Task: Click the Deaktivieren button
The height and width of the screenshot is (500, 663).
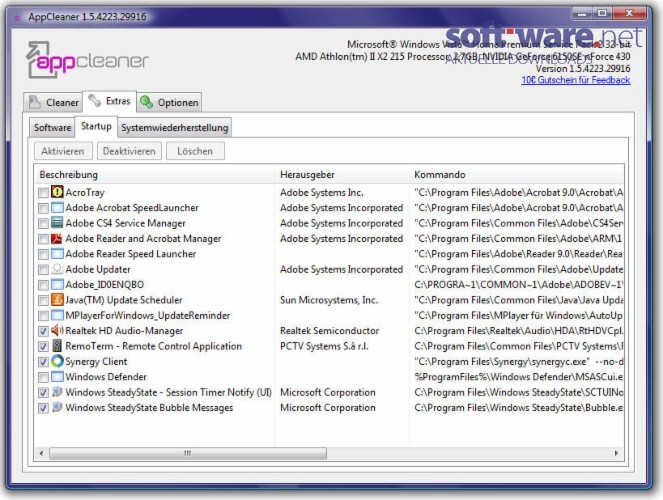Action: (x=129, y=151)
